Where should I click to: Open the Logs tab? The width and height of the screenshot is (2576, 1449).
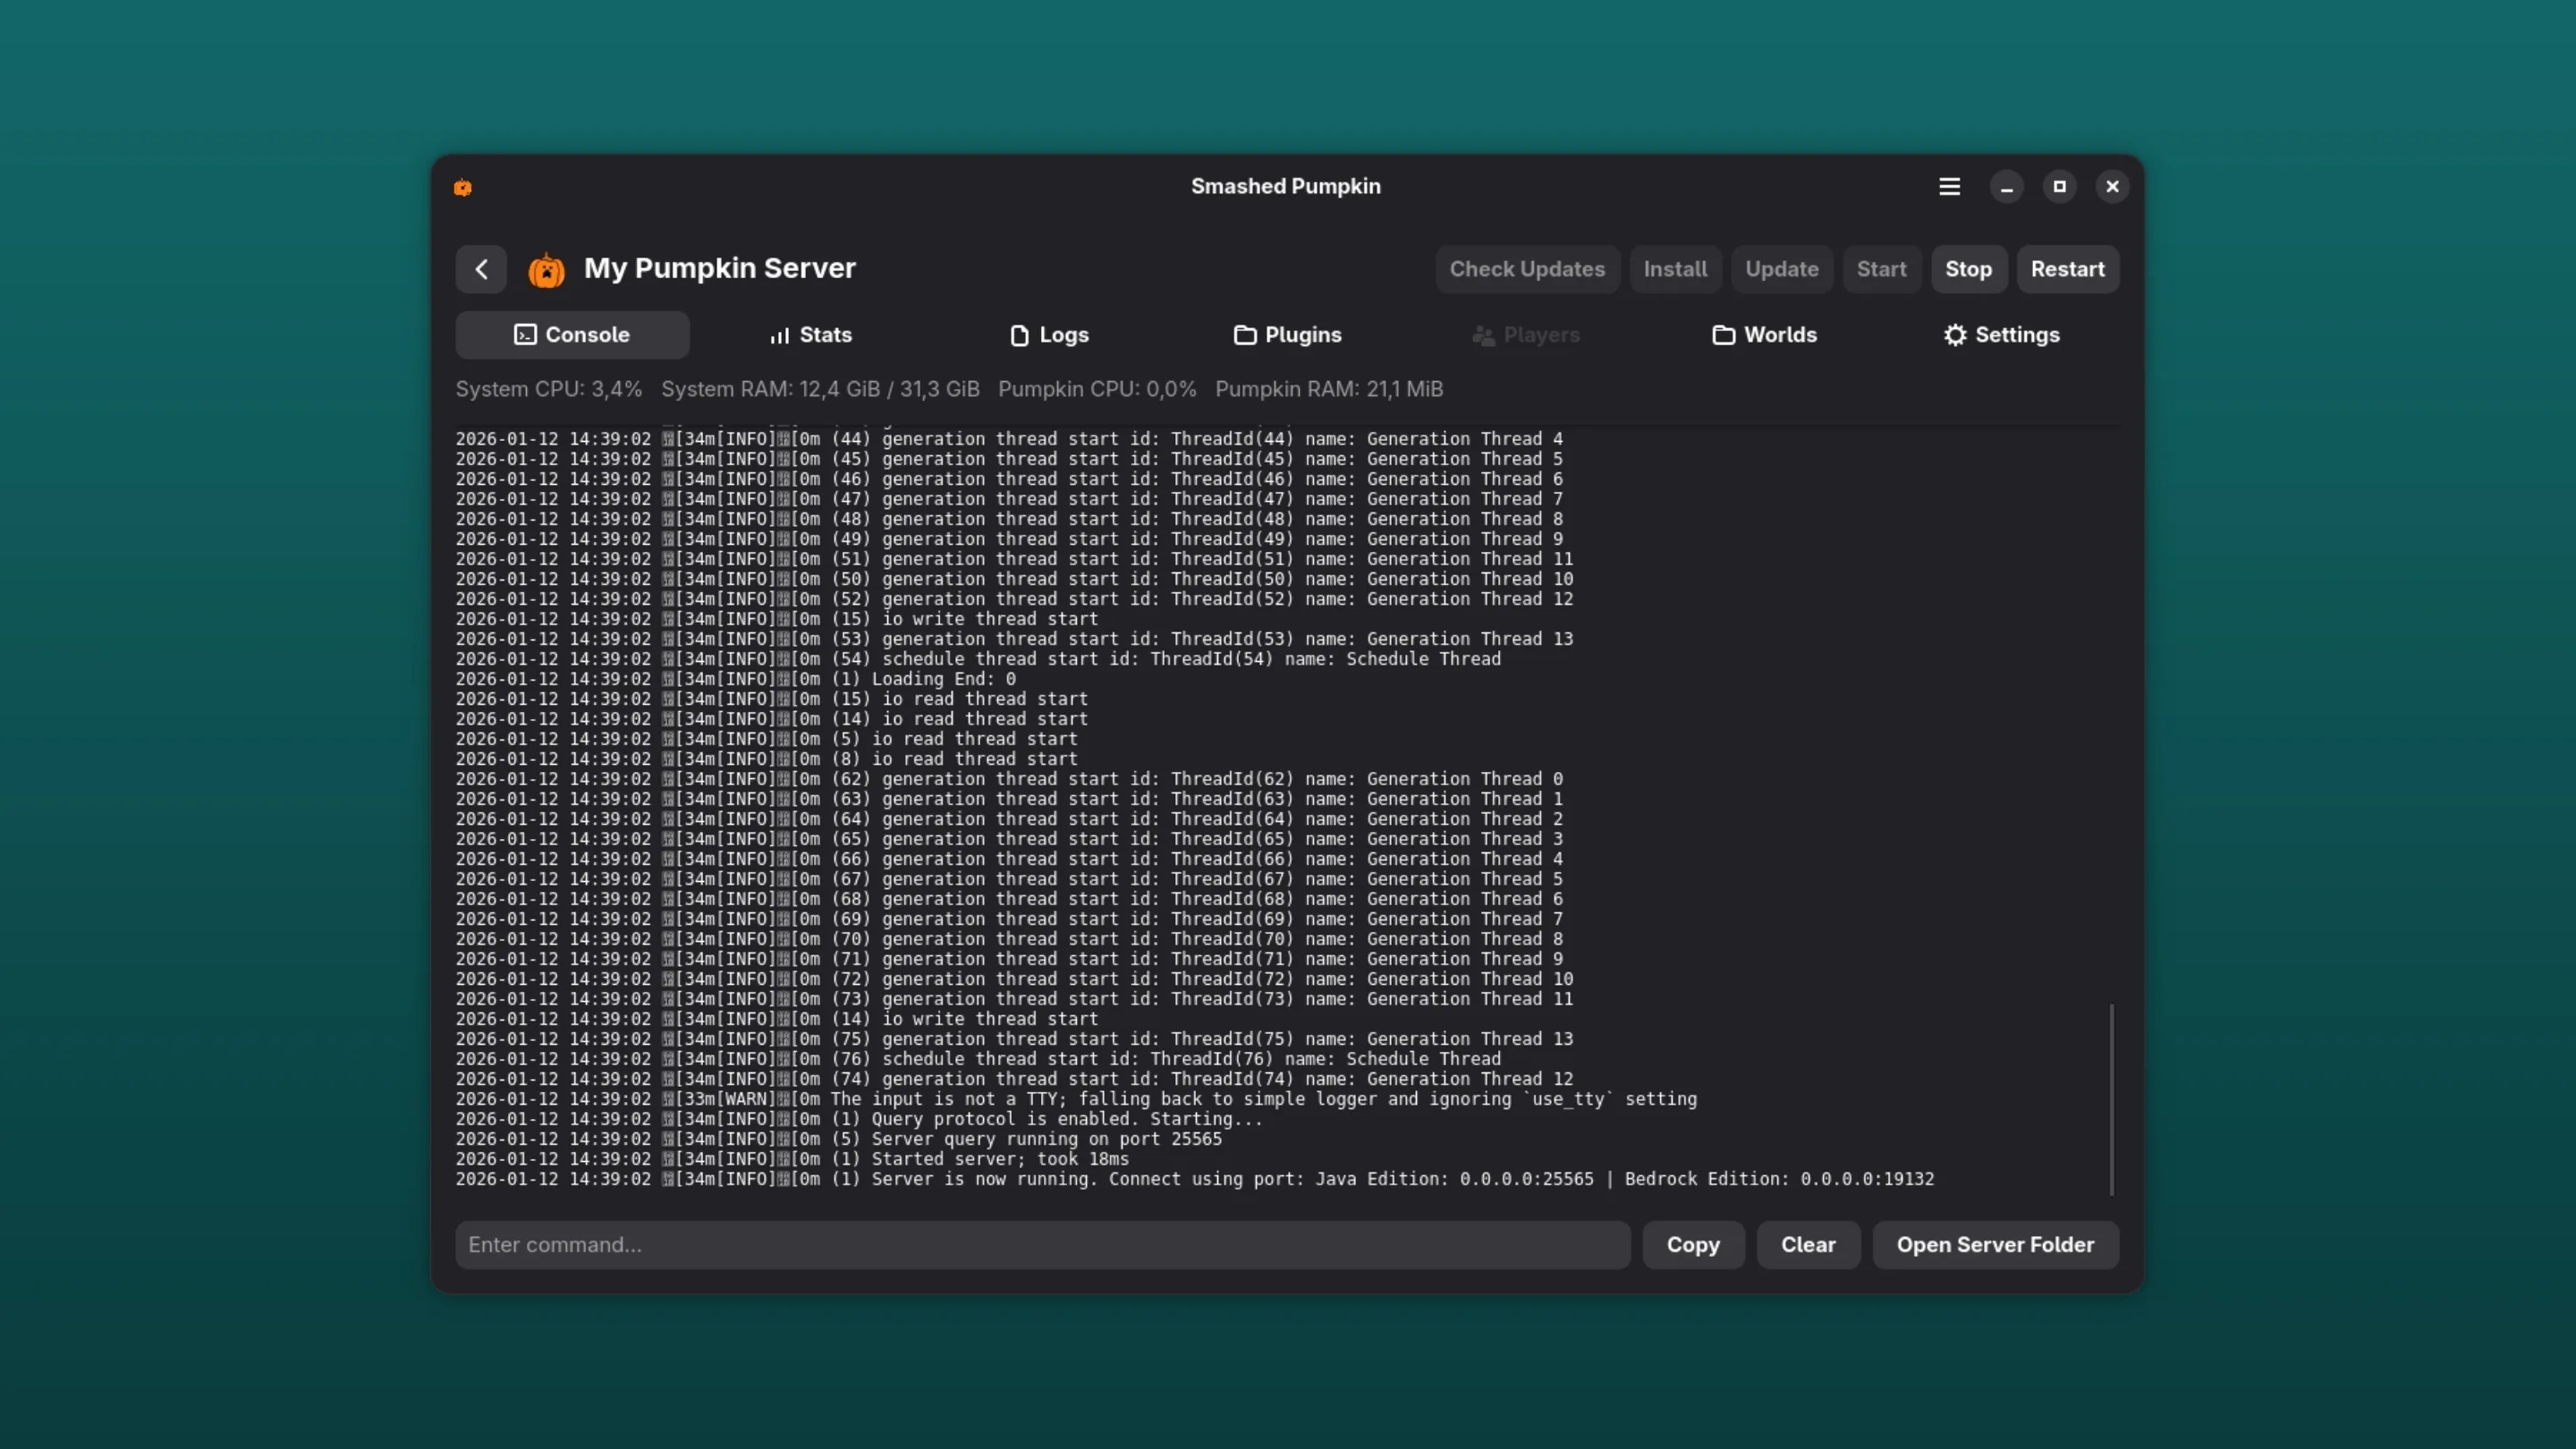1049,335
